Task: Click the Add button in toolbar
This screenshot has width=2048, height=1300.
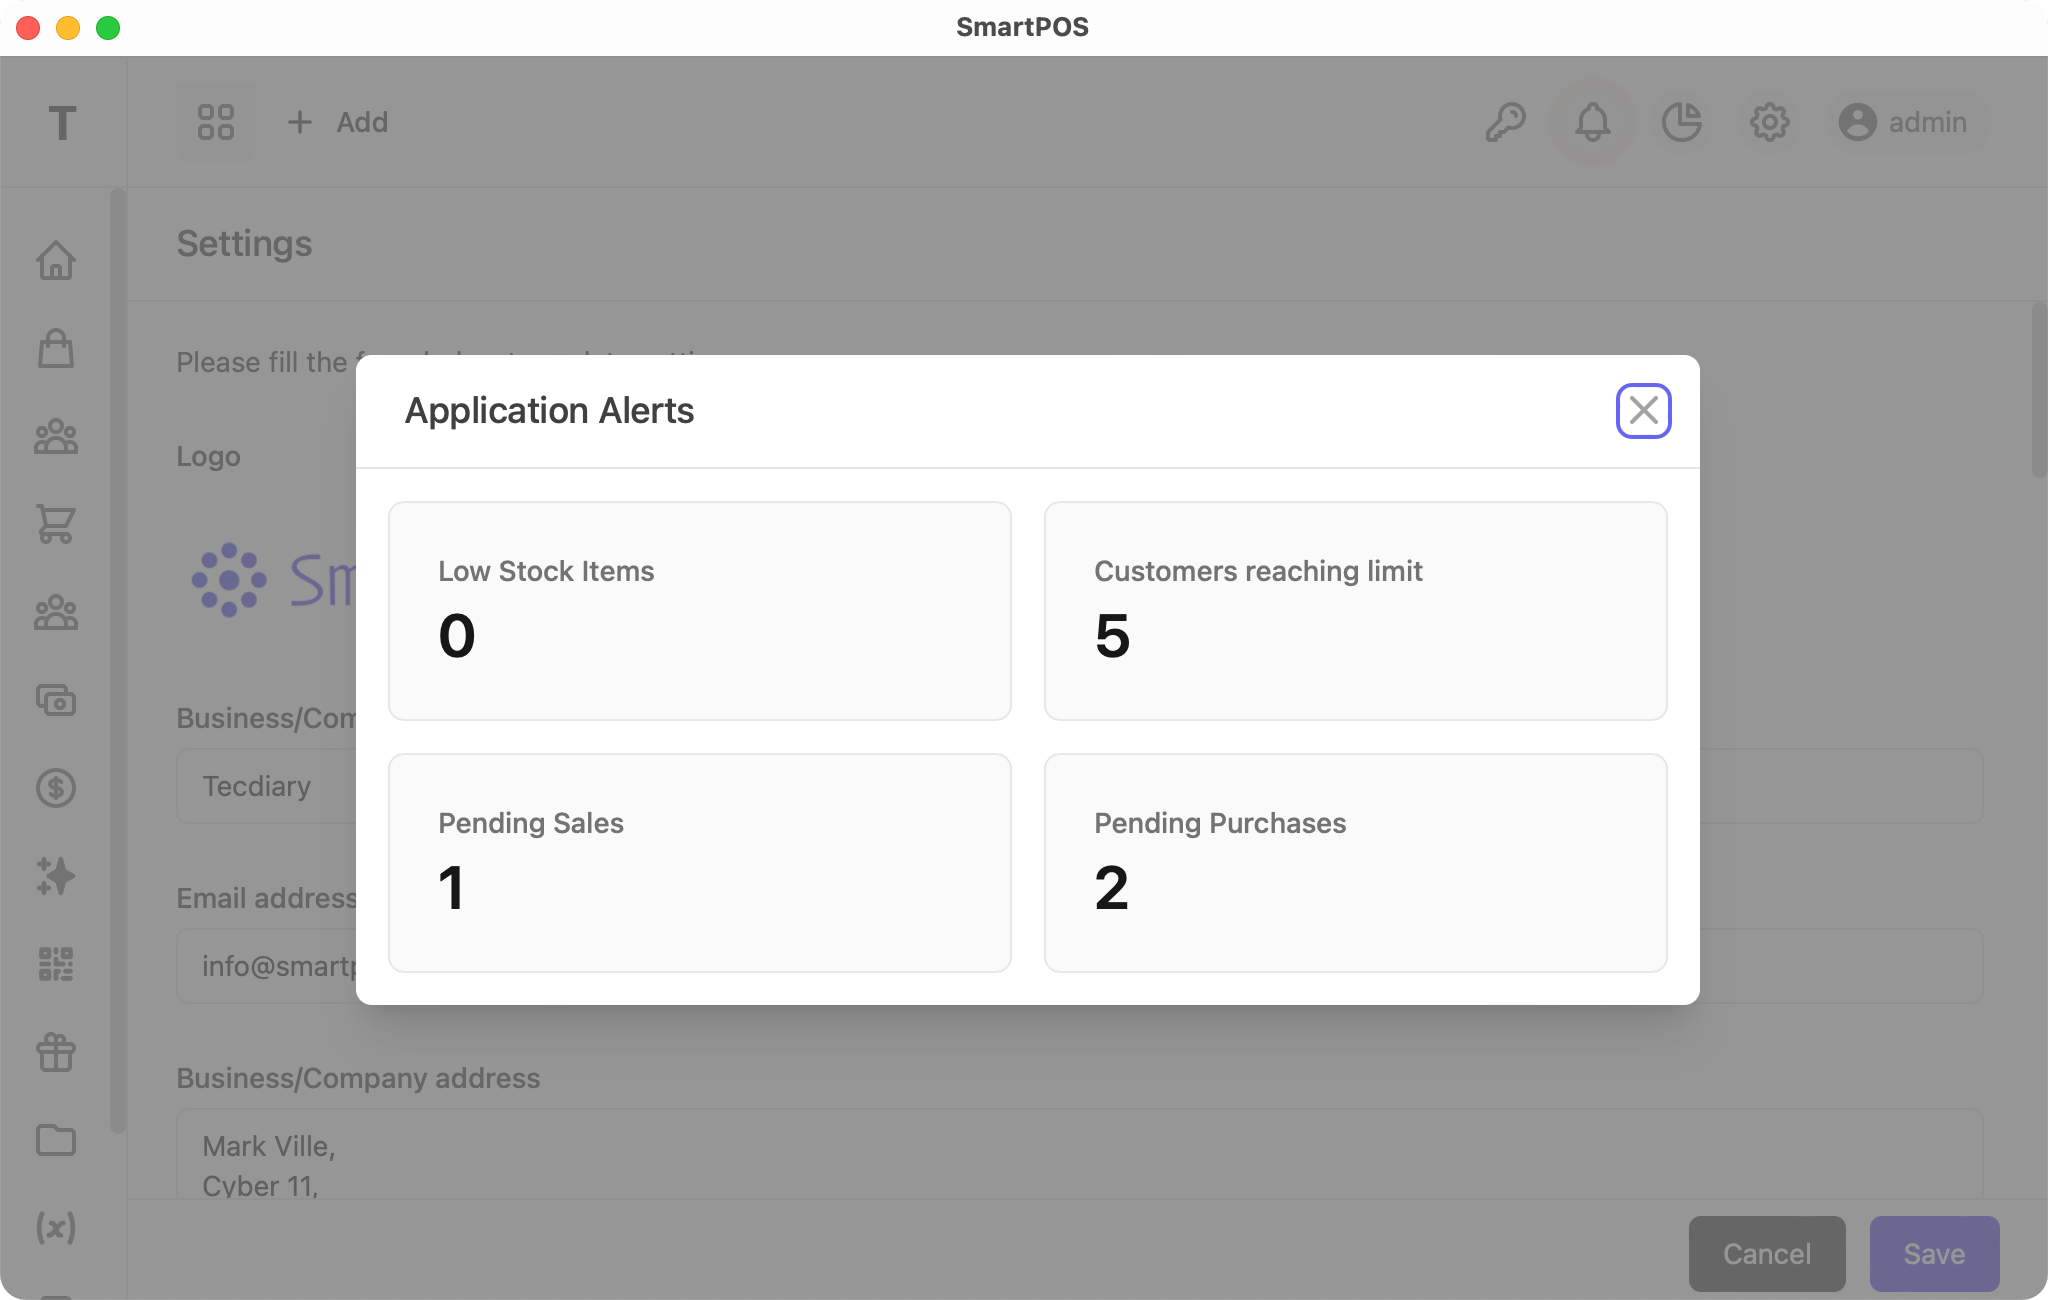Action: pos(337,122)
